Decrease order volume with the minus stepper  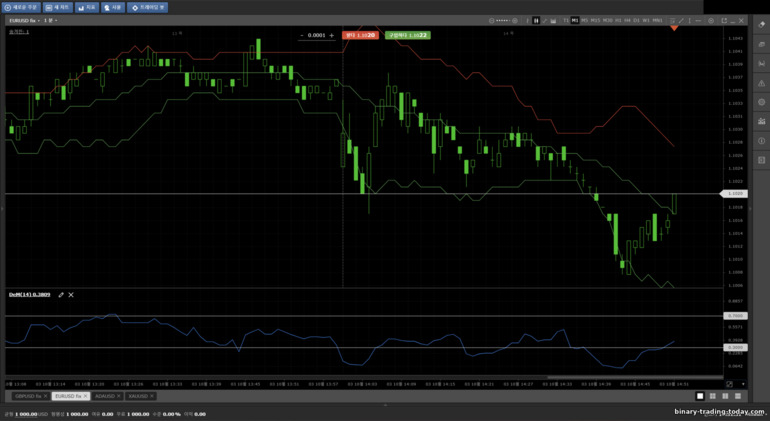tap(302, 35)
